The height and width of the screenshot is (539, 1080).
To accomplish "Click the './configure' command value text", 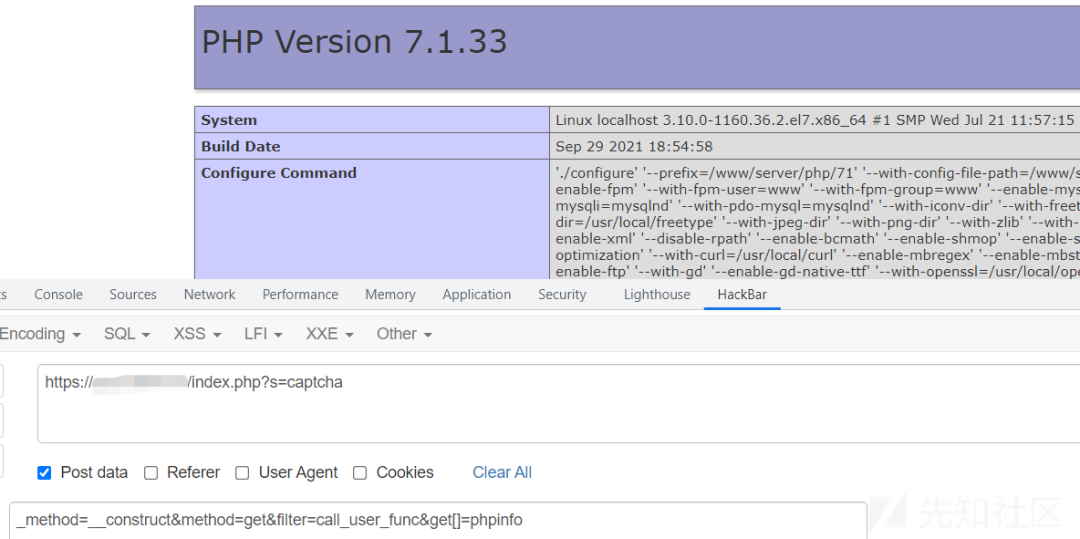I will pos(818,222).
